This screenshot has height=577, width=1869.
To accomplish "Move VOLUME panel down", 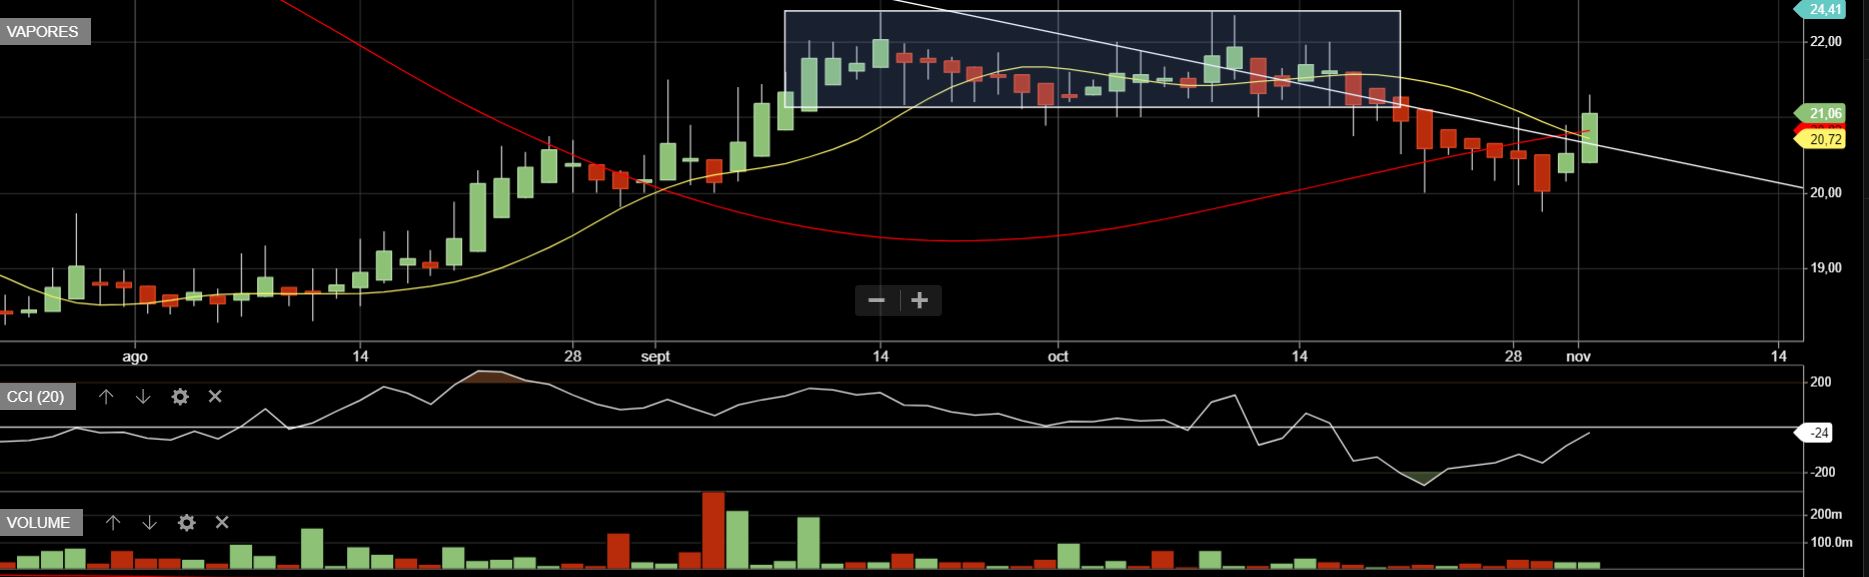I will click(150, 522).
